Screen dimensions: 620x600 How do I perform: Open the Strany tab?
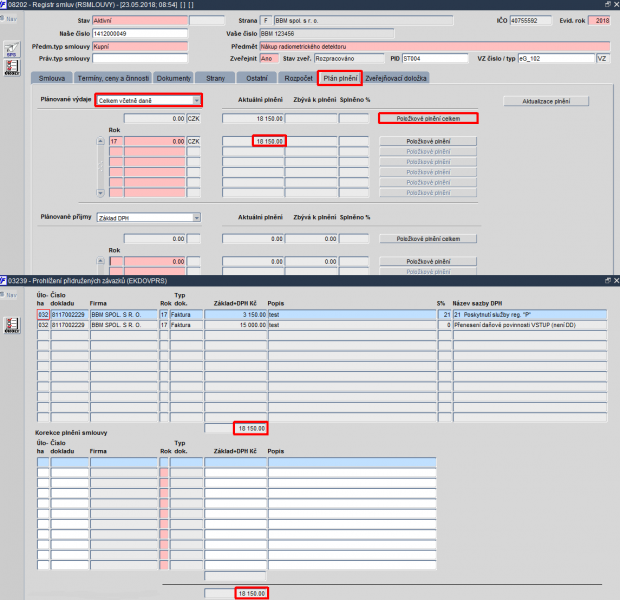(215, 78)
